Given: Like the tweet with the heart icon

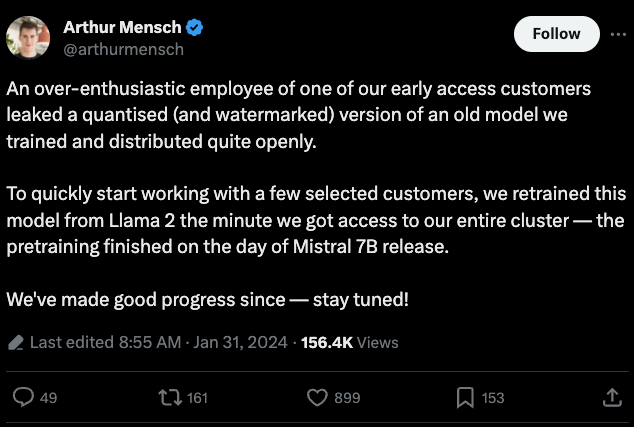Looking at the screenshot, I should coord(317,398).
